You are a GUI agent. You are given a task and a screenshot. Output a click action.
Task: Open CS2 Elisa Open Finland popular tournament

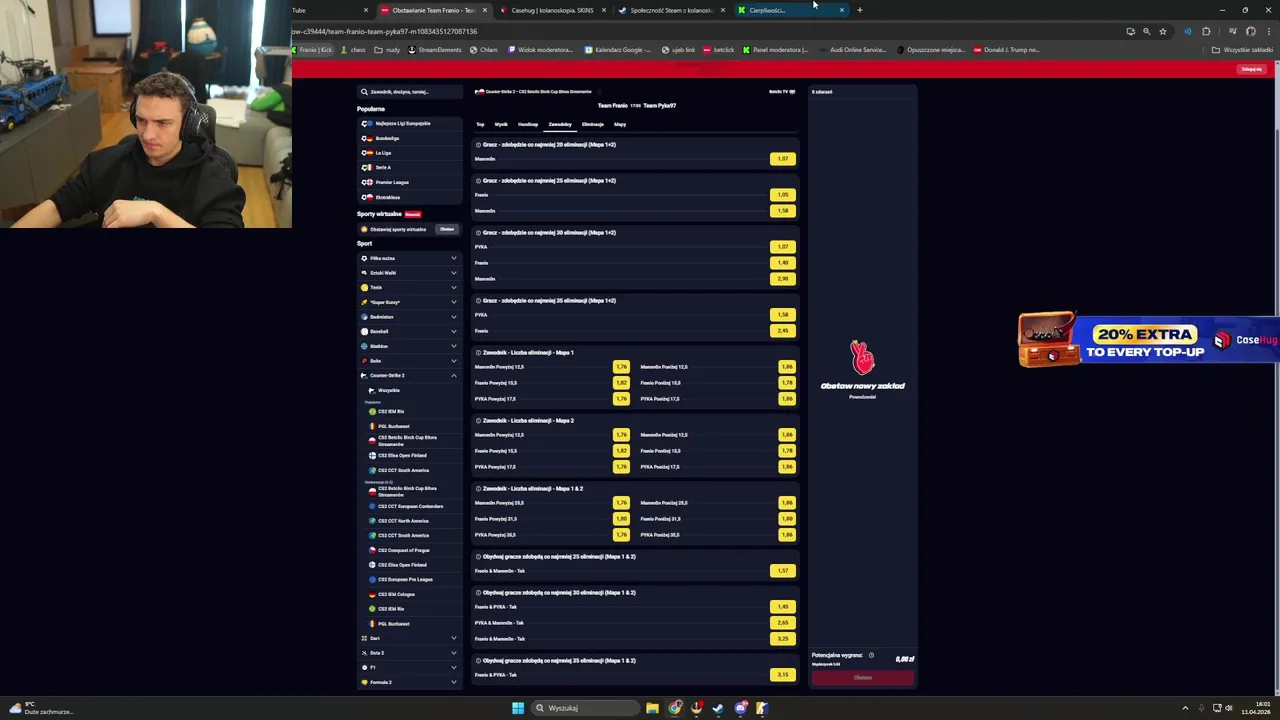click(410, 455)
